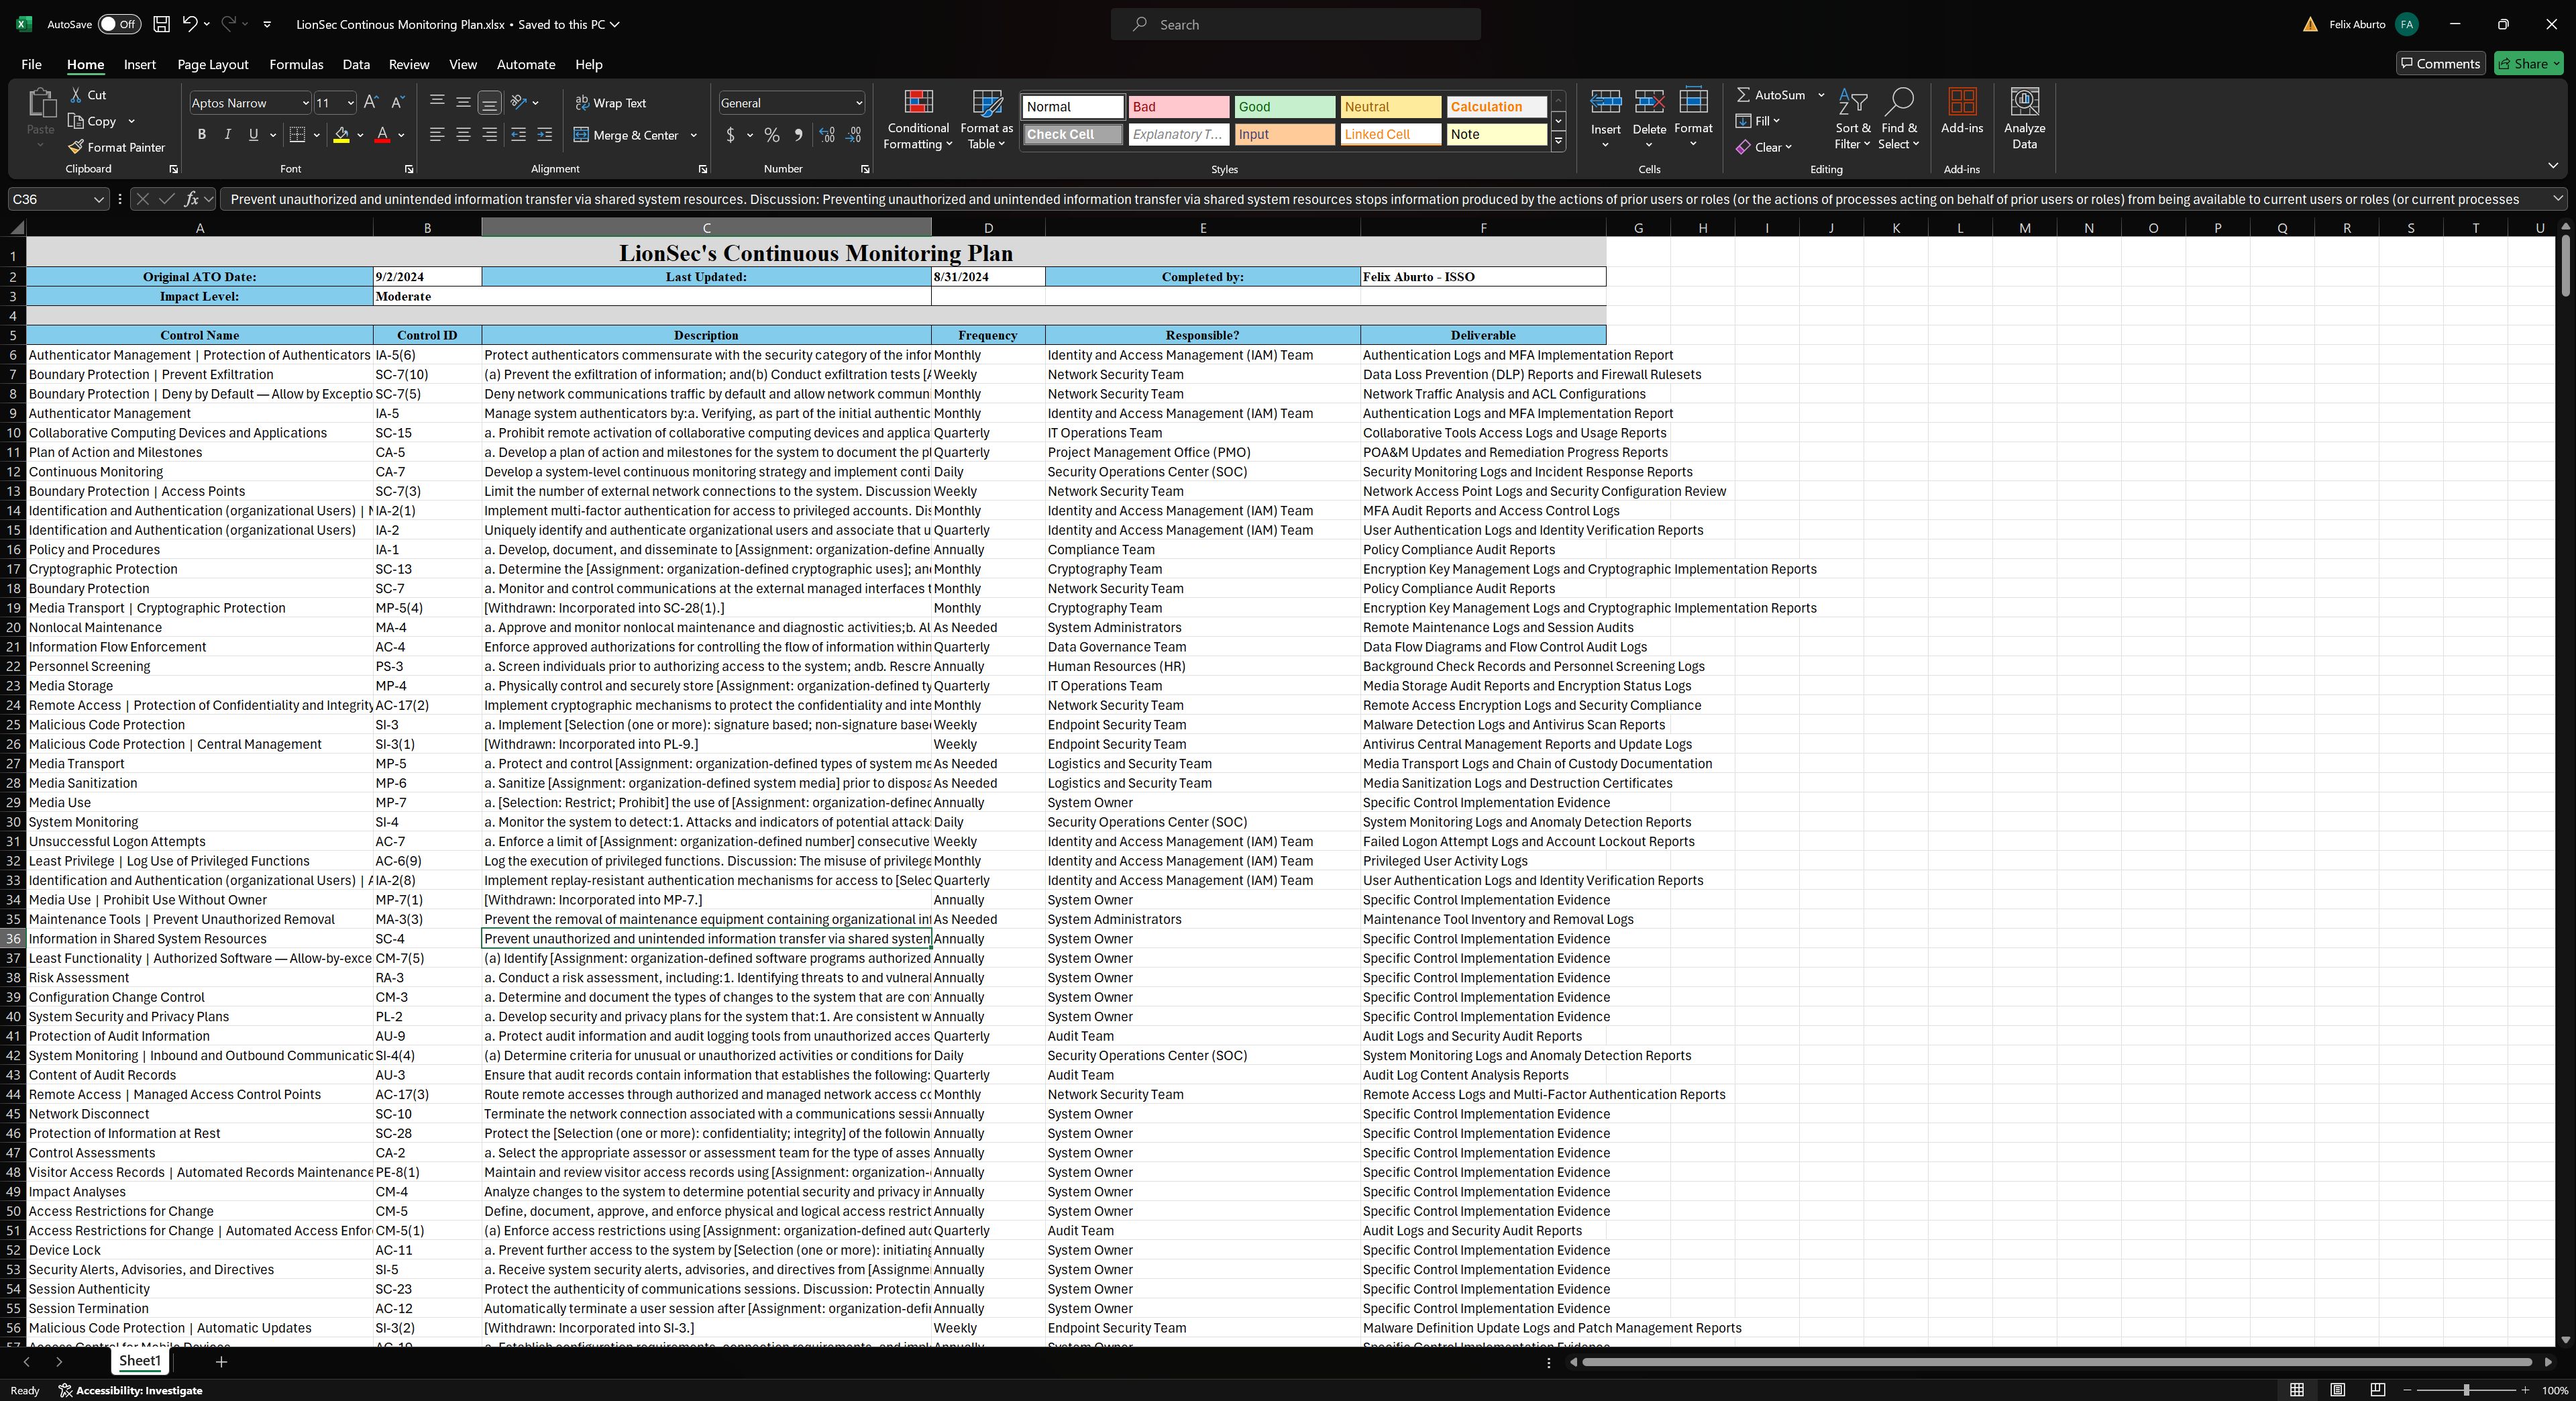
Task: Click the Format Painter brush icon
Action: click(x=76, y=147)
